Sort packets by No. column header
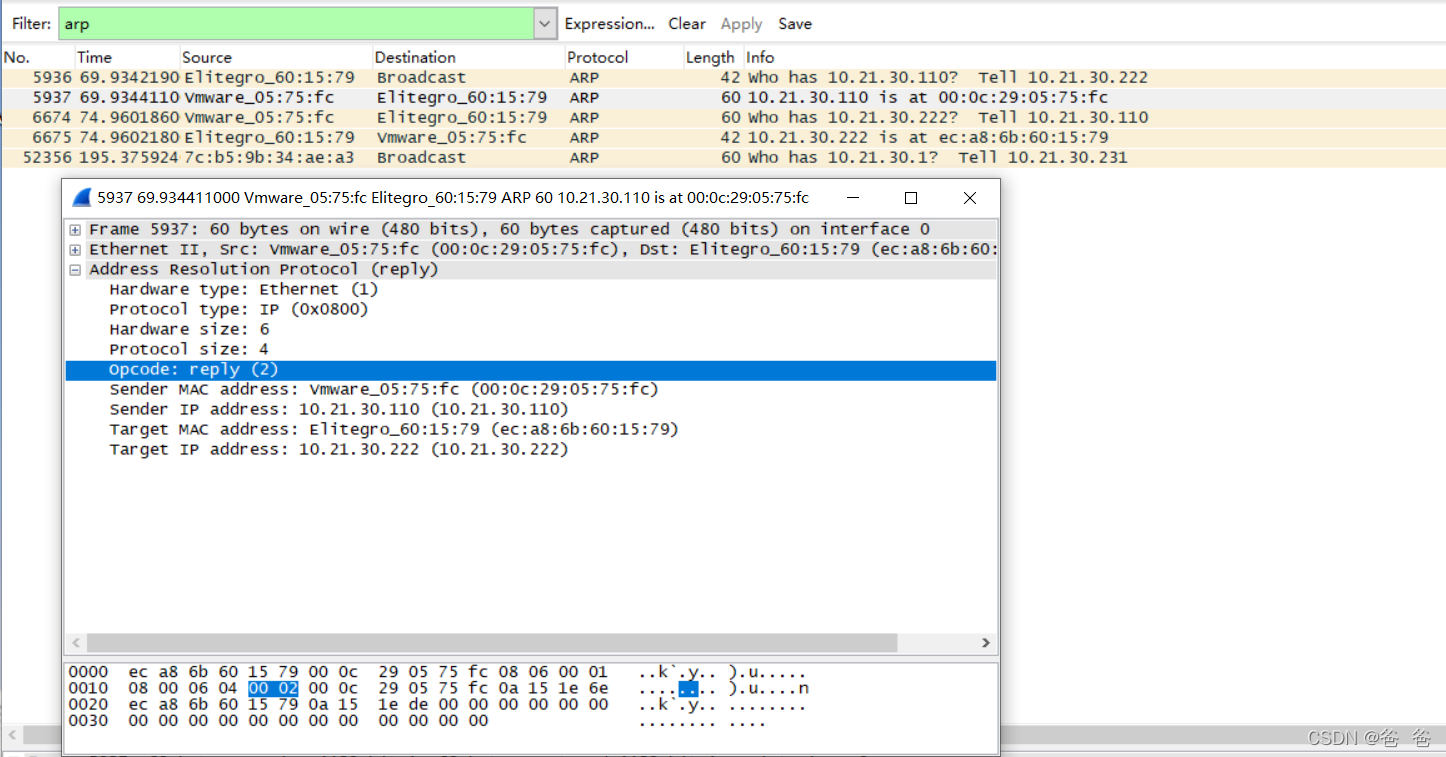Image resolution: width=1446 pixels, height=757 pixels. (x=37, y=57)
